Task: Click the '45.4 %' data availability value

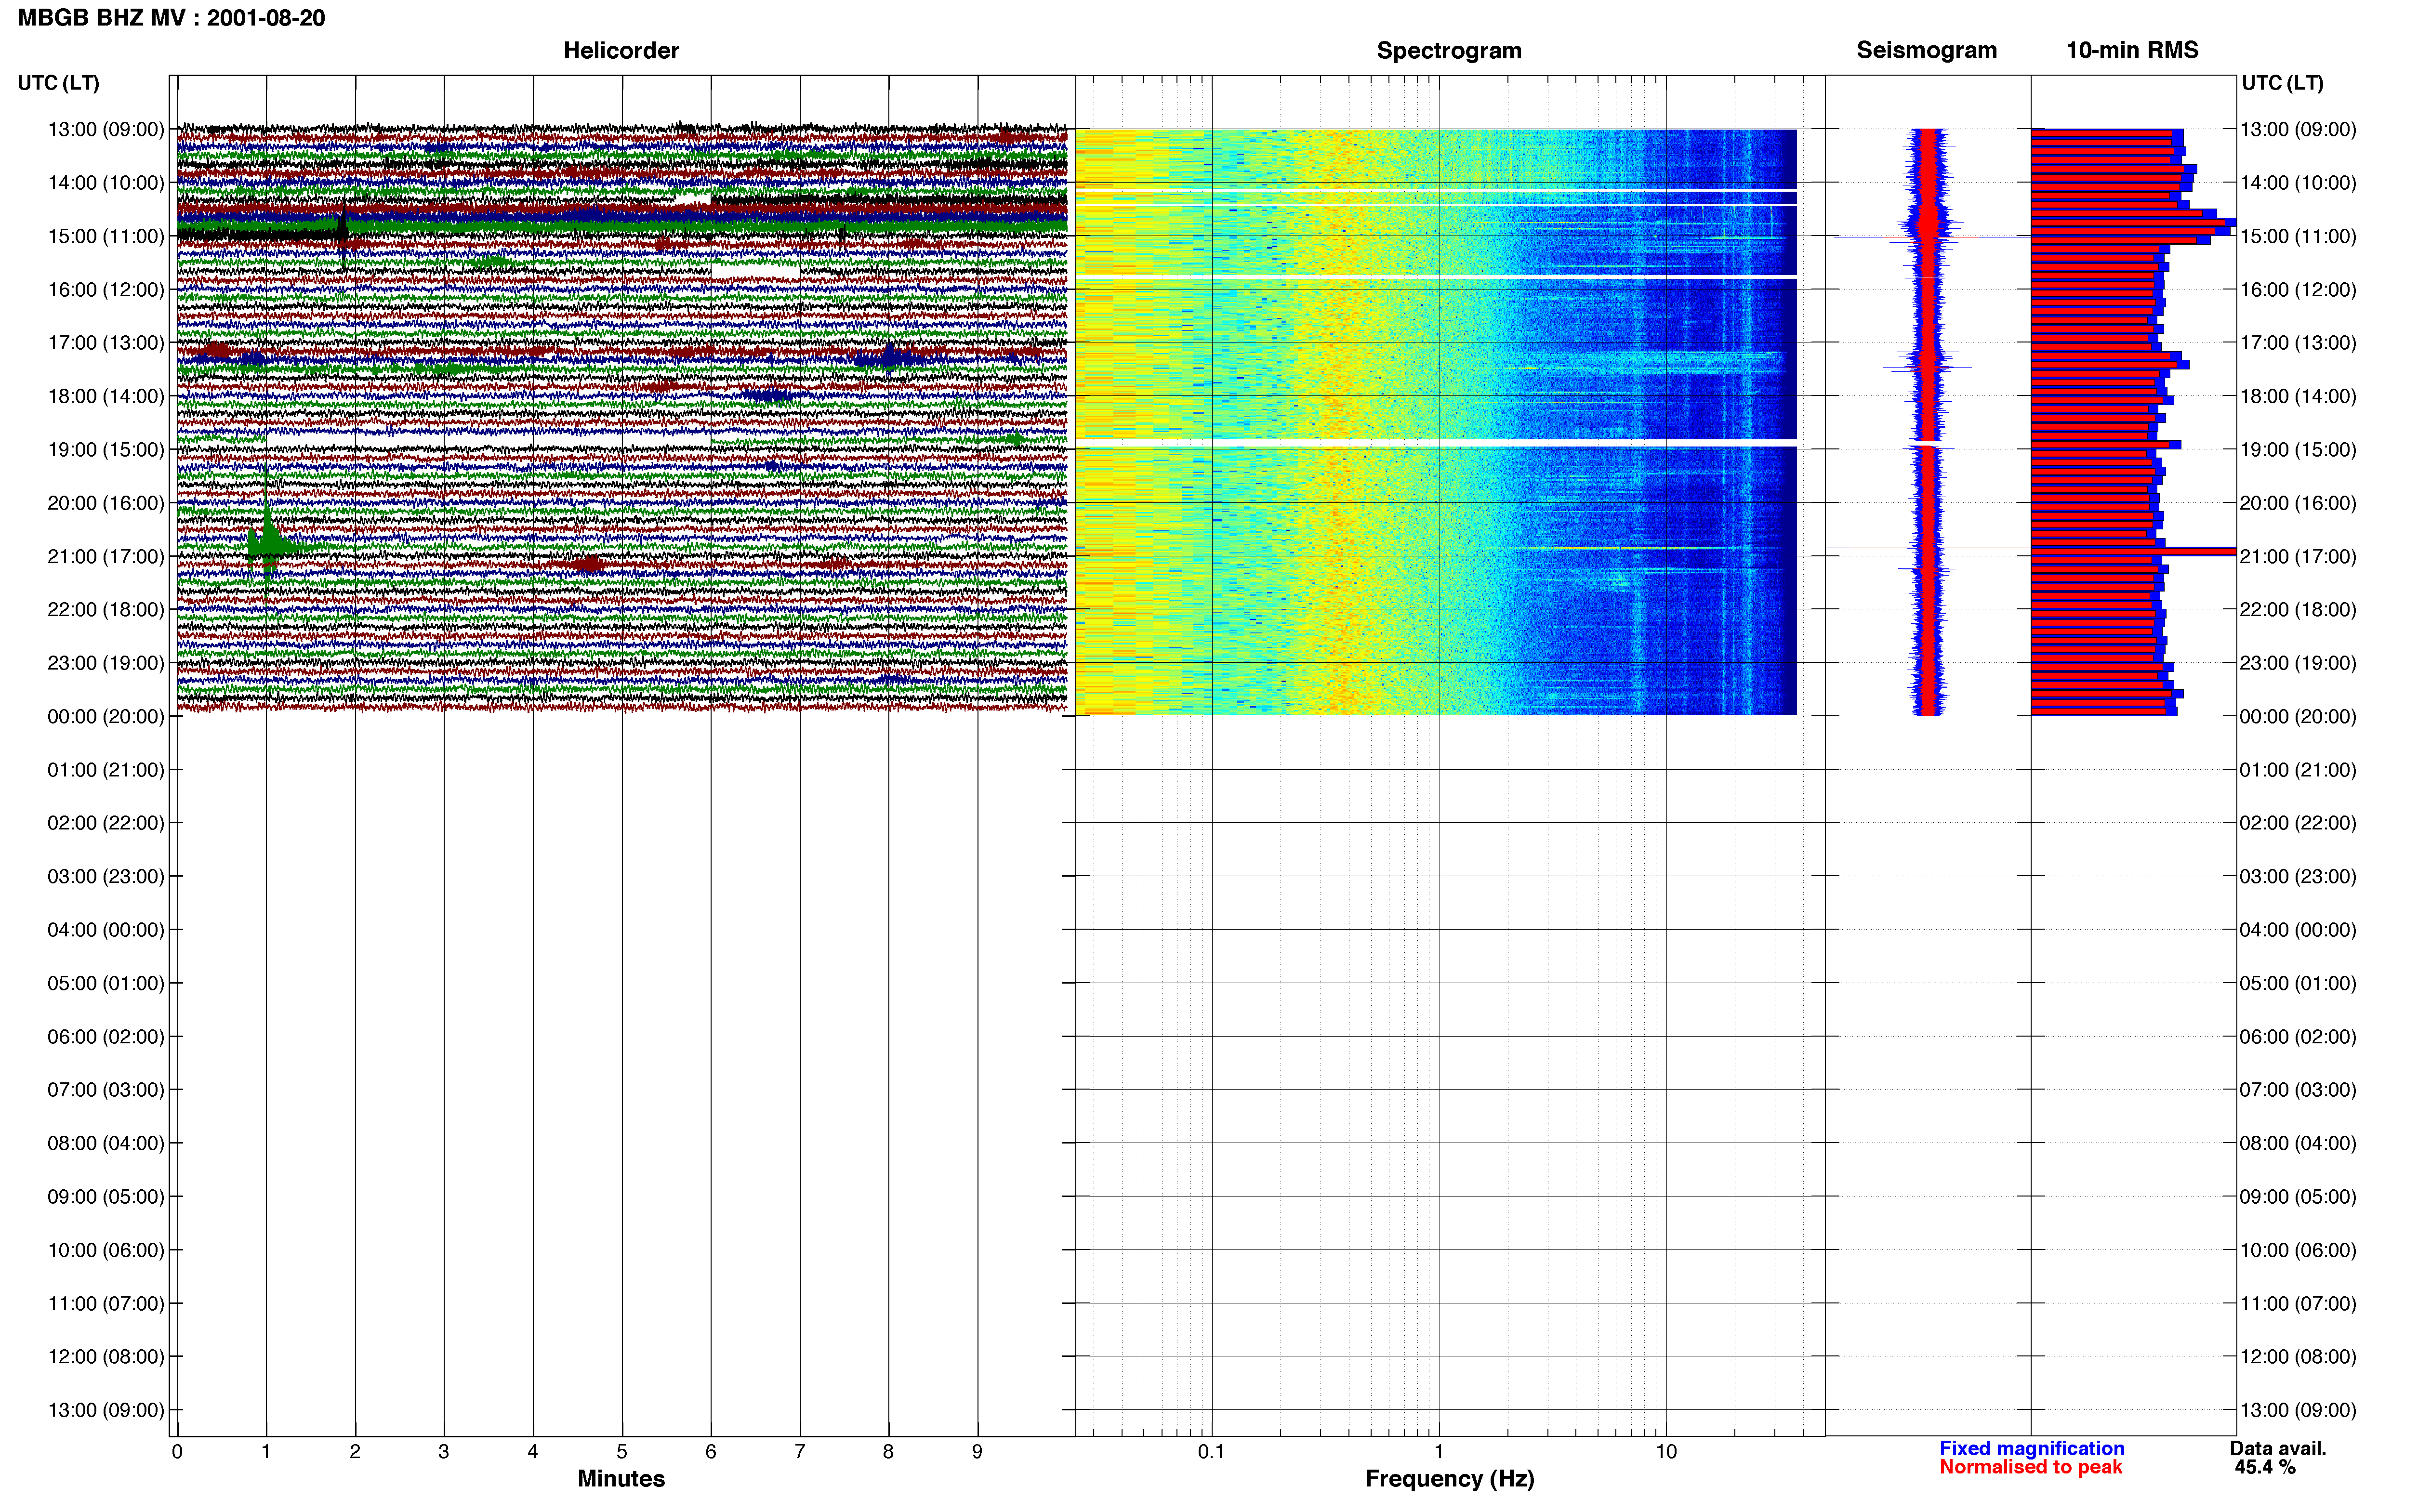Action: tap(2265, 1467)
